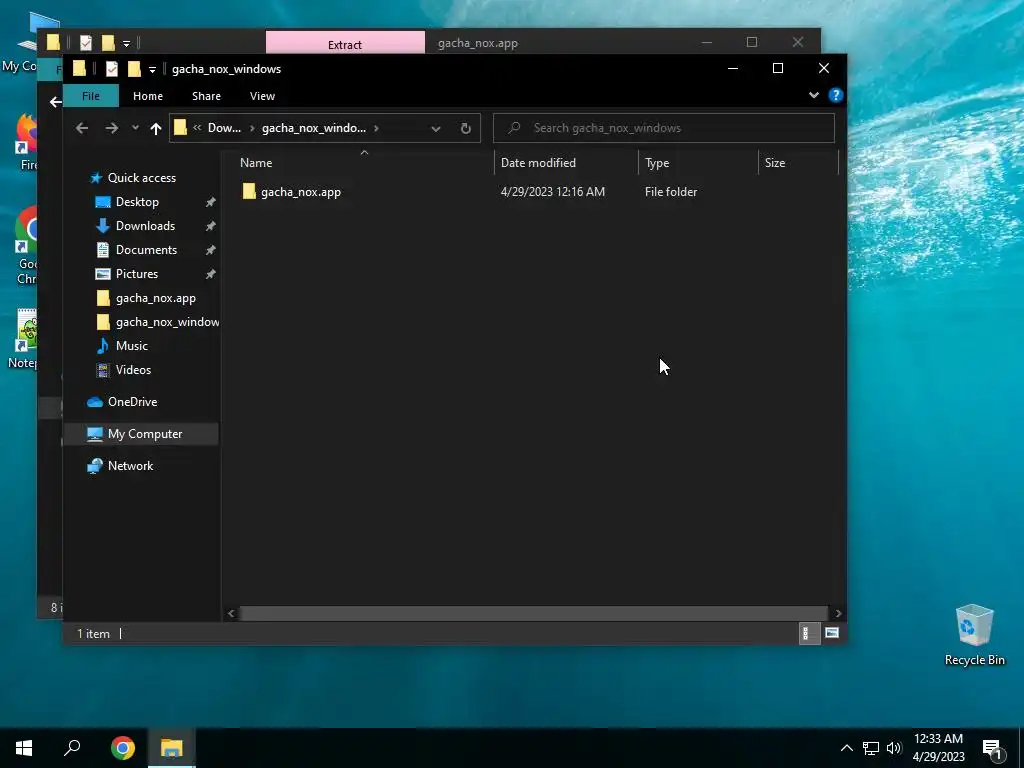Click the File folder type cell
1024x768 pixels.
pos(671,192)
